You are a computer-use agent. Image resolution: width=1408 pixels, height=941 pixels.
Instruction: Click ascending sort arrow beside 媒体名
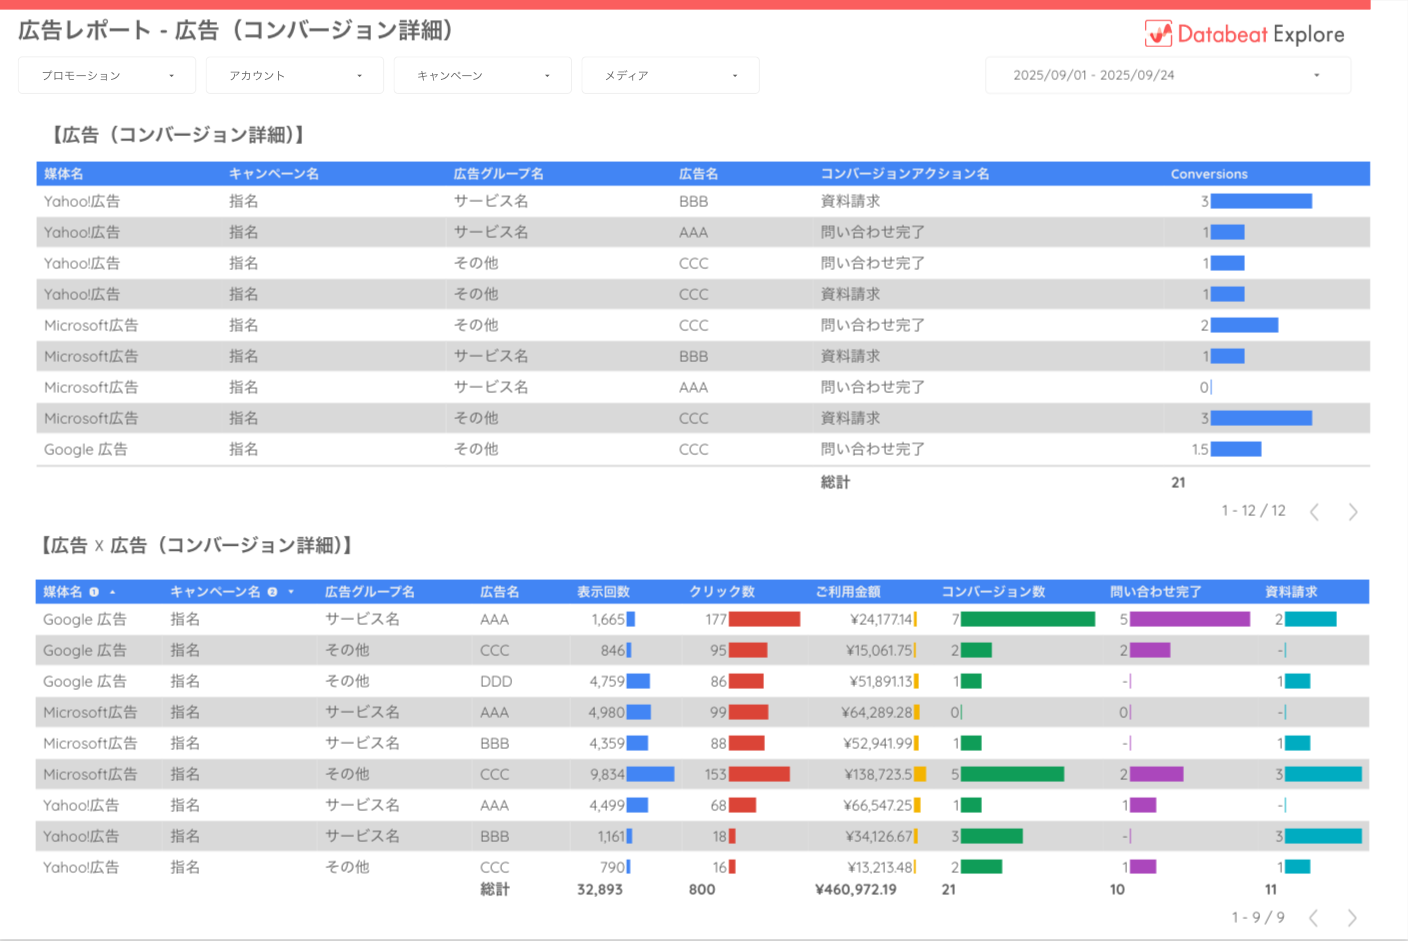click(x=113, y=592)
